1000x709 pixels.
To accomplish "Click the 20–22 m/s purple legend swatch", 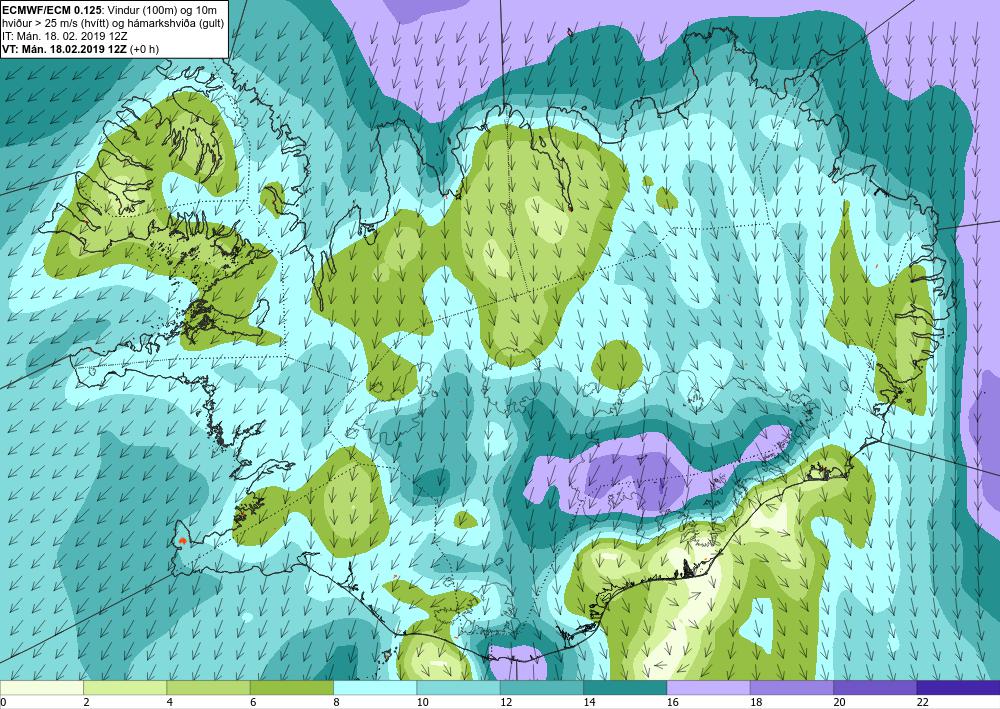I will [x=875, y=687].
